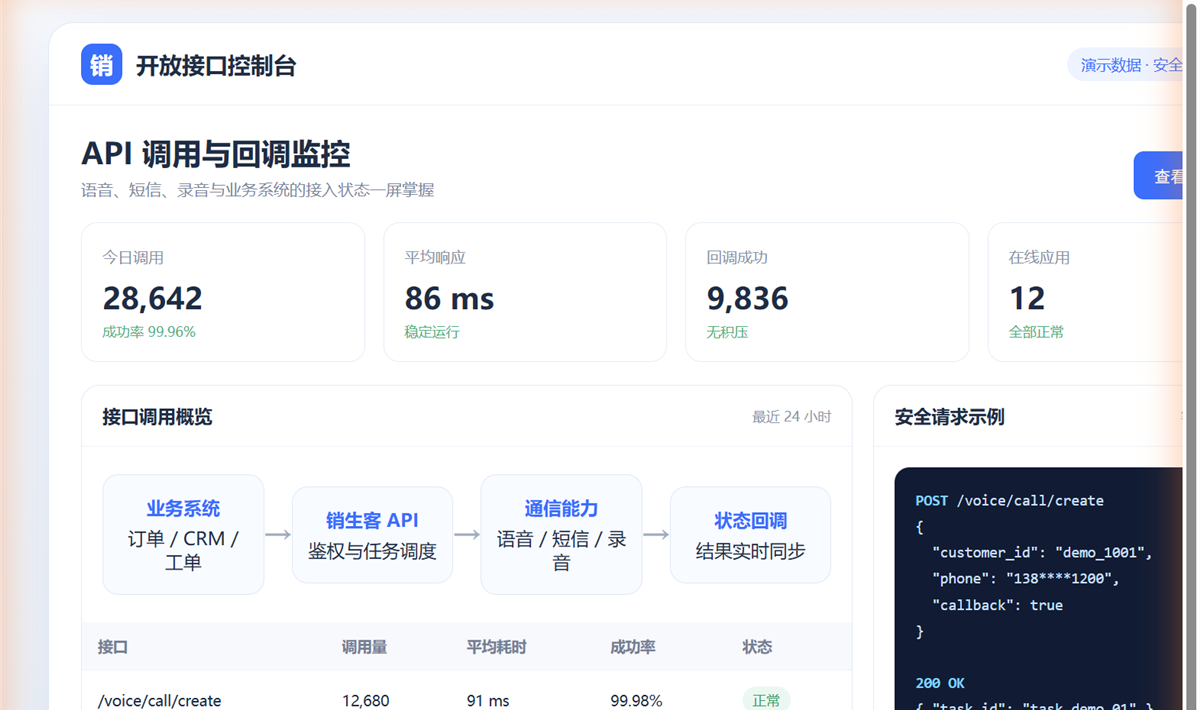Click the 回调成功 card label
This screenshot has width=1200, height=710.
(x=737, y=257)
